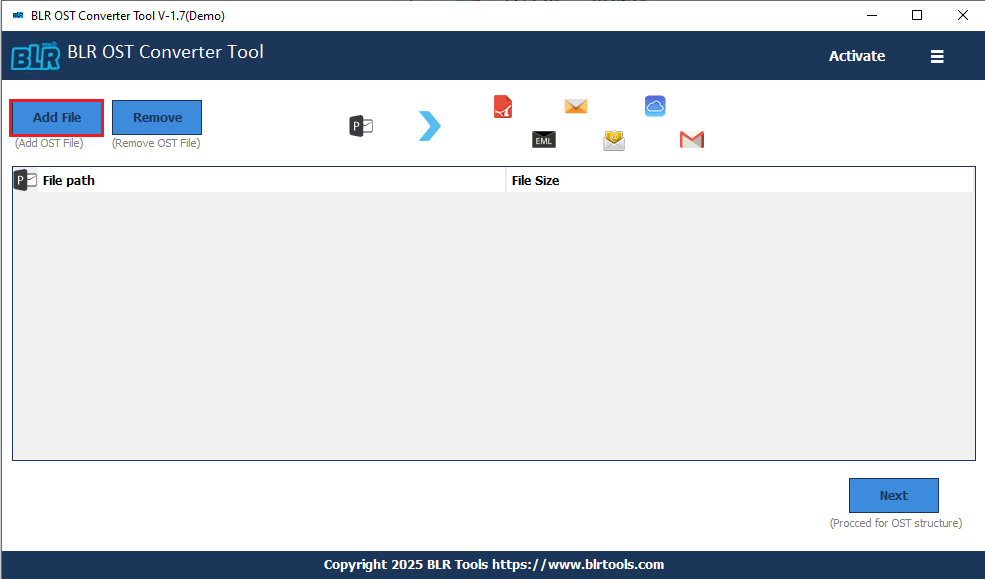This screenshot has height=579, width=985.
Task: Click inside the empty file list area
Action: (493, 320)
